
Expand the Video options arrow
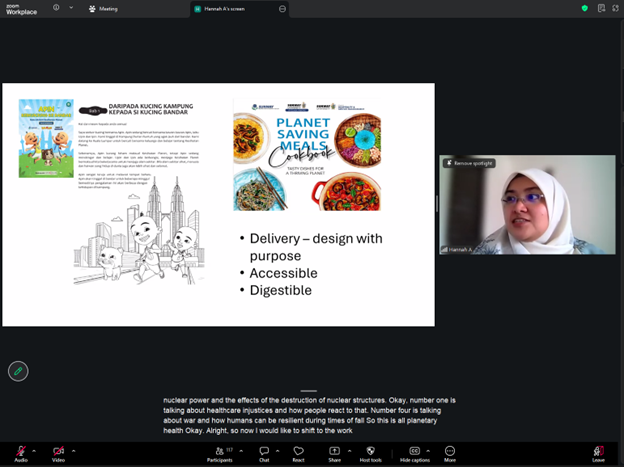(x=73, y=450)
